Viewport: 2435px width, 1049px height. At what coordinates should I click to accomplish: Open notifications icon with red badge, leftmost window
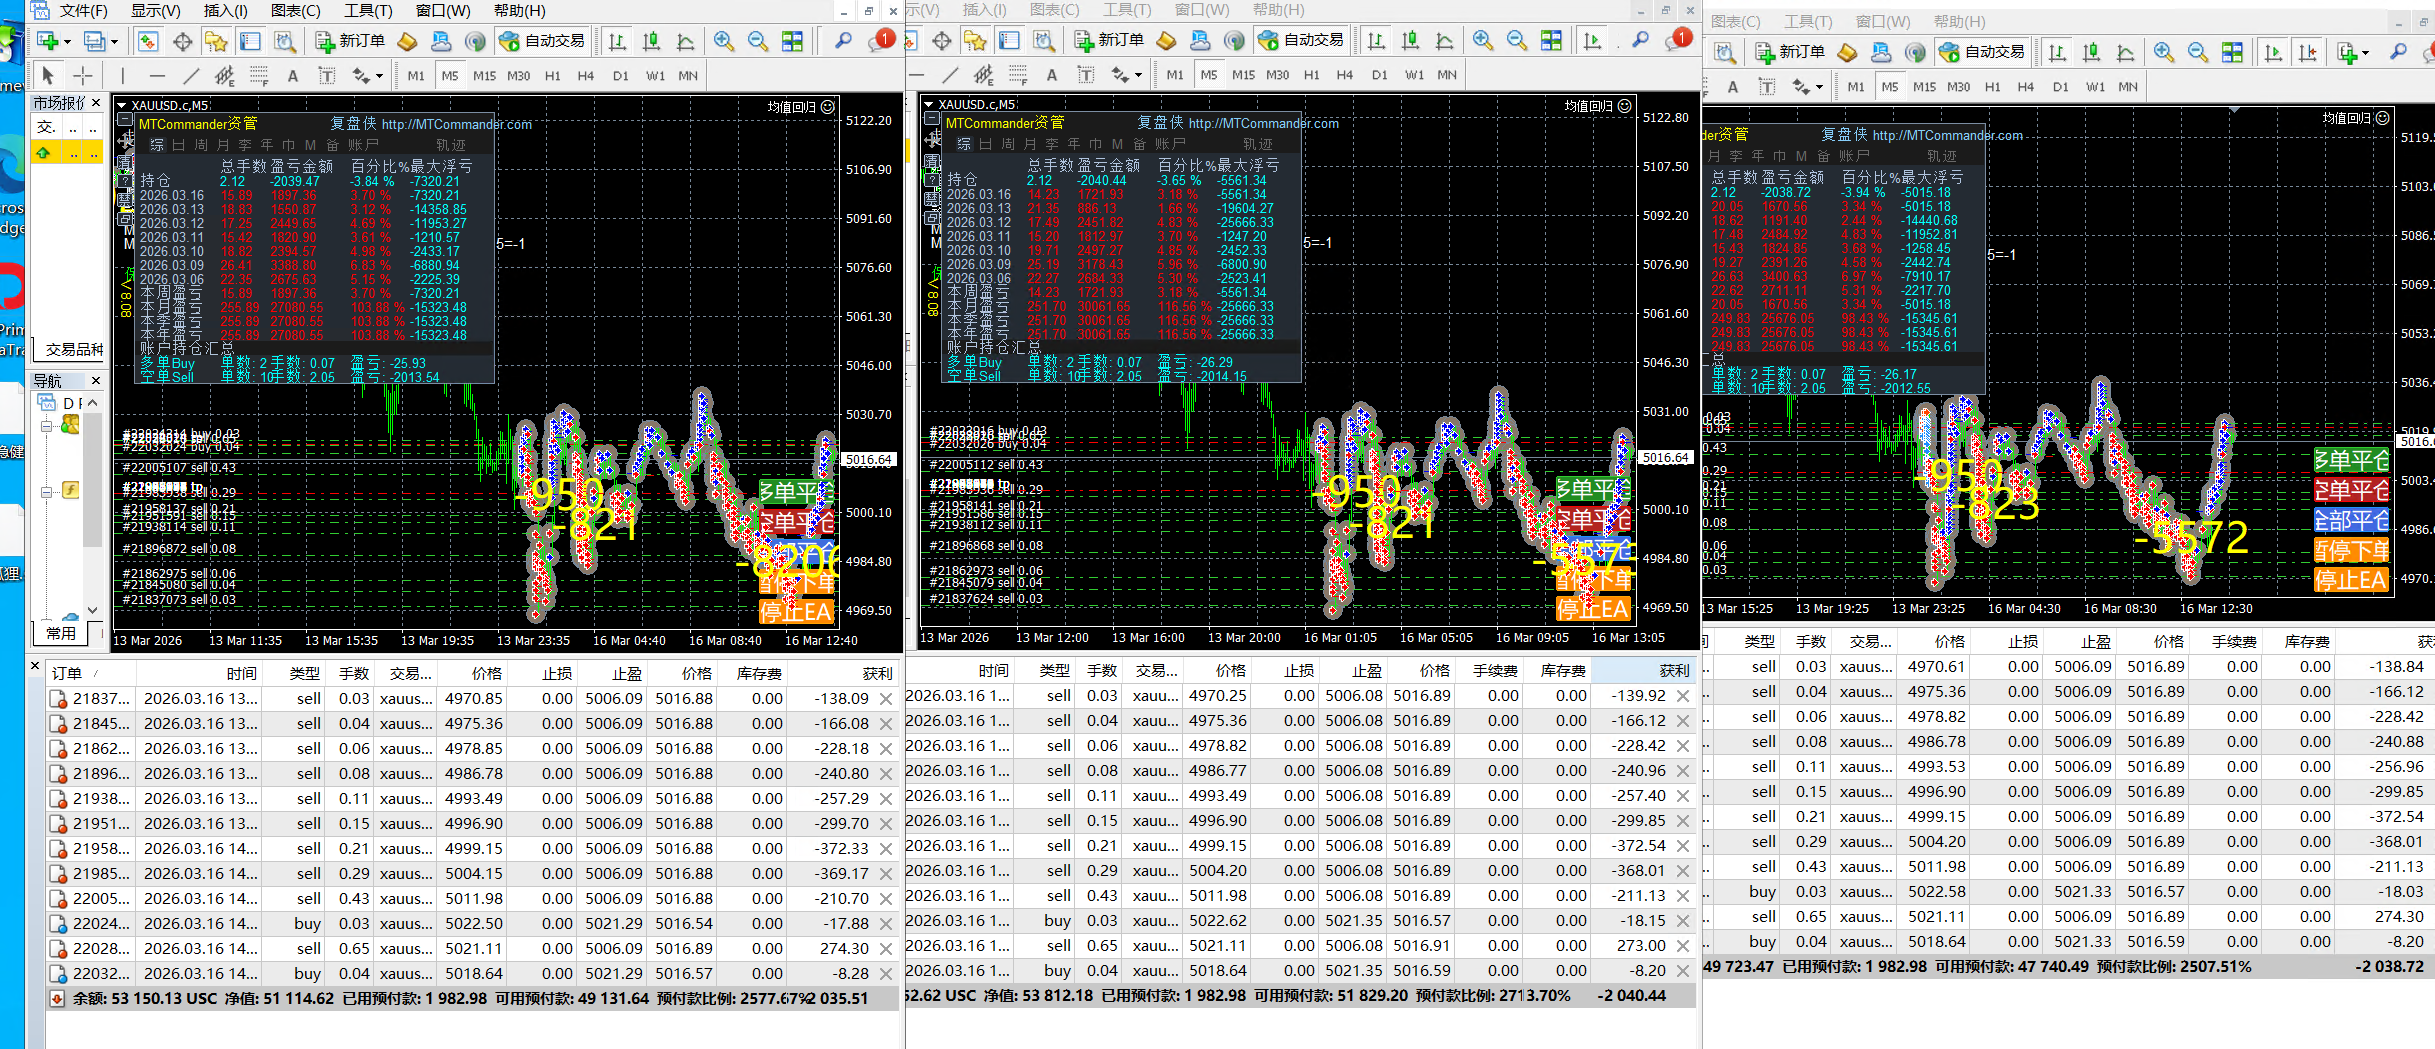[x=880, y=40]
